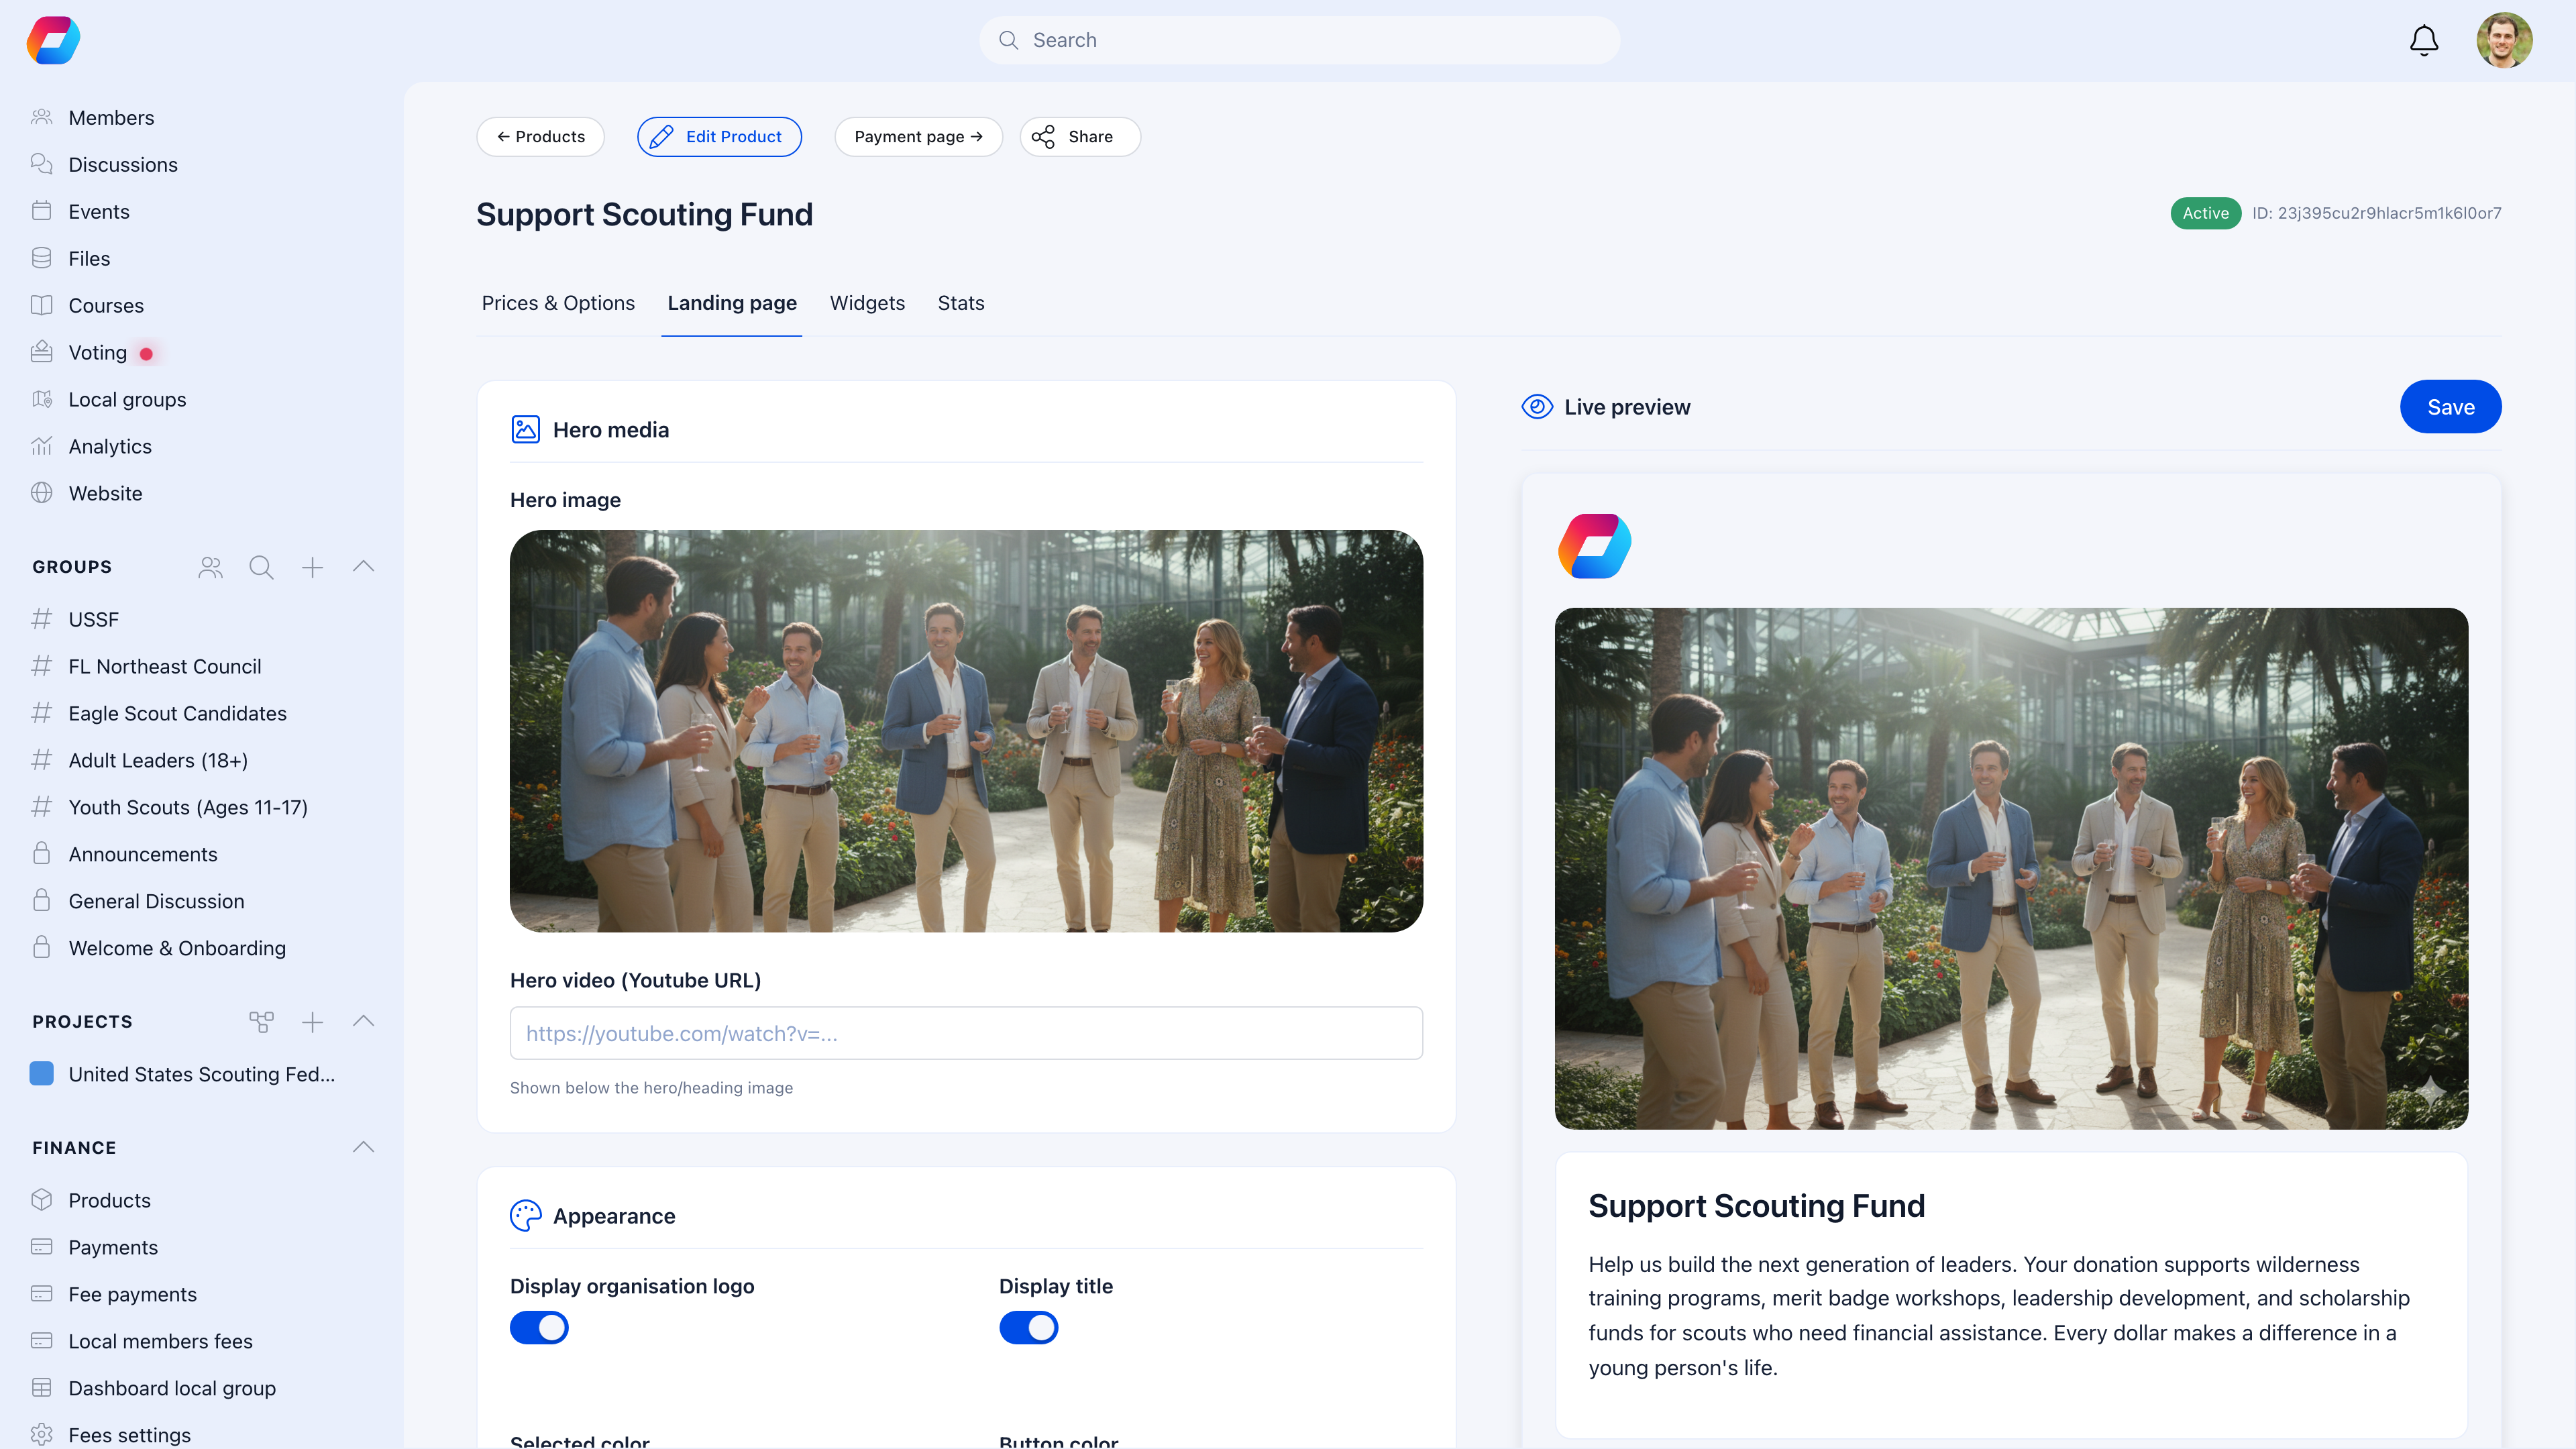Open the notifications bell
Viewport: 2576px width, 1449px height.
coord(2423,40)
